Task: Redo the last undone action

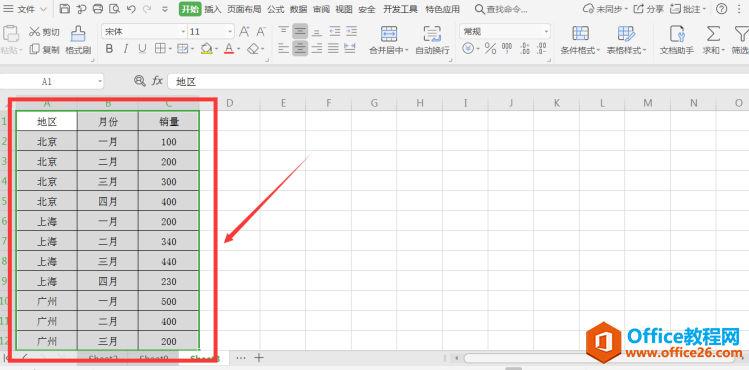Action: [147, 9]
